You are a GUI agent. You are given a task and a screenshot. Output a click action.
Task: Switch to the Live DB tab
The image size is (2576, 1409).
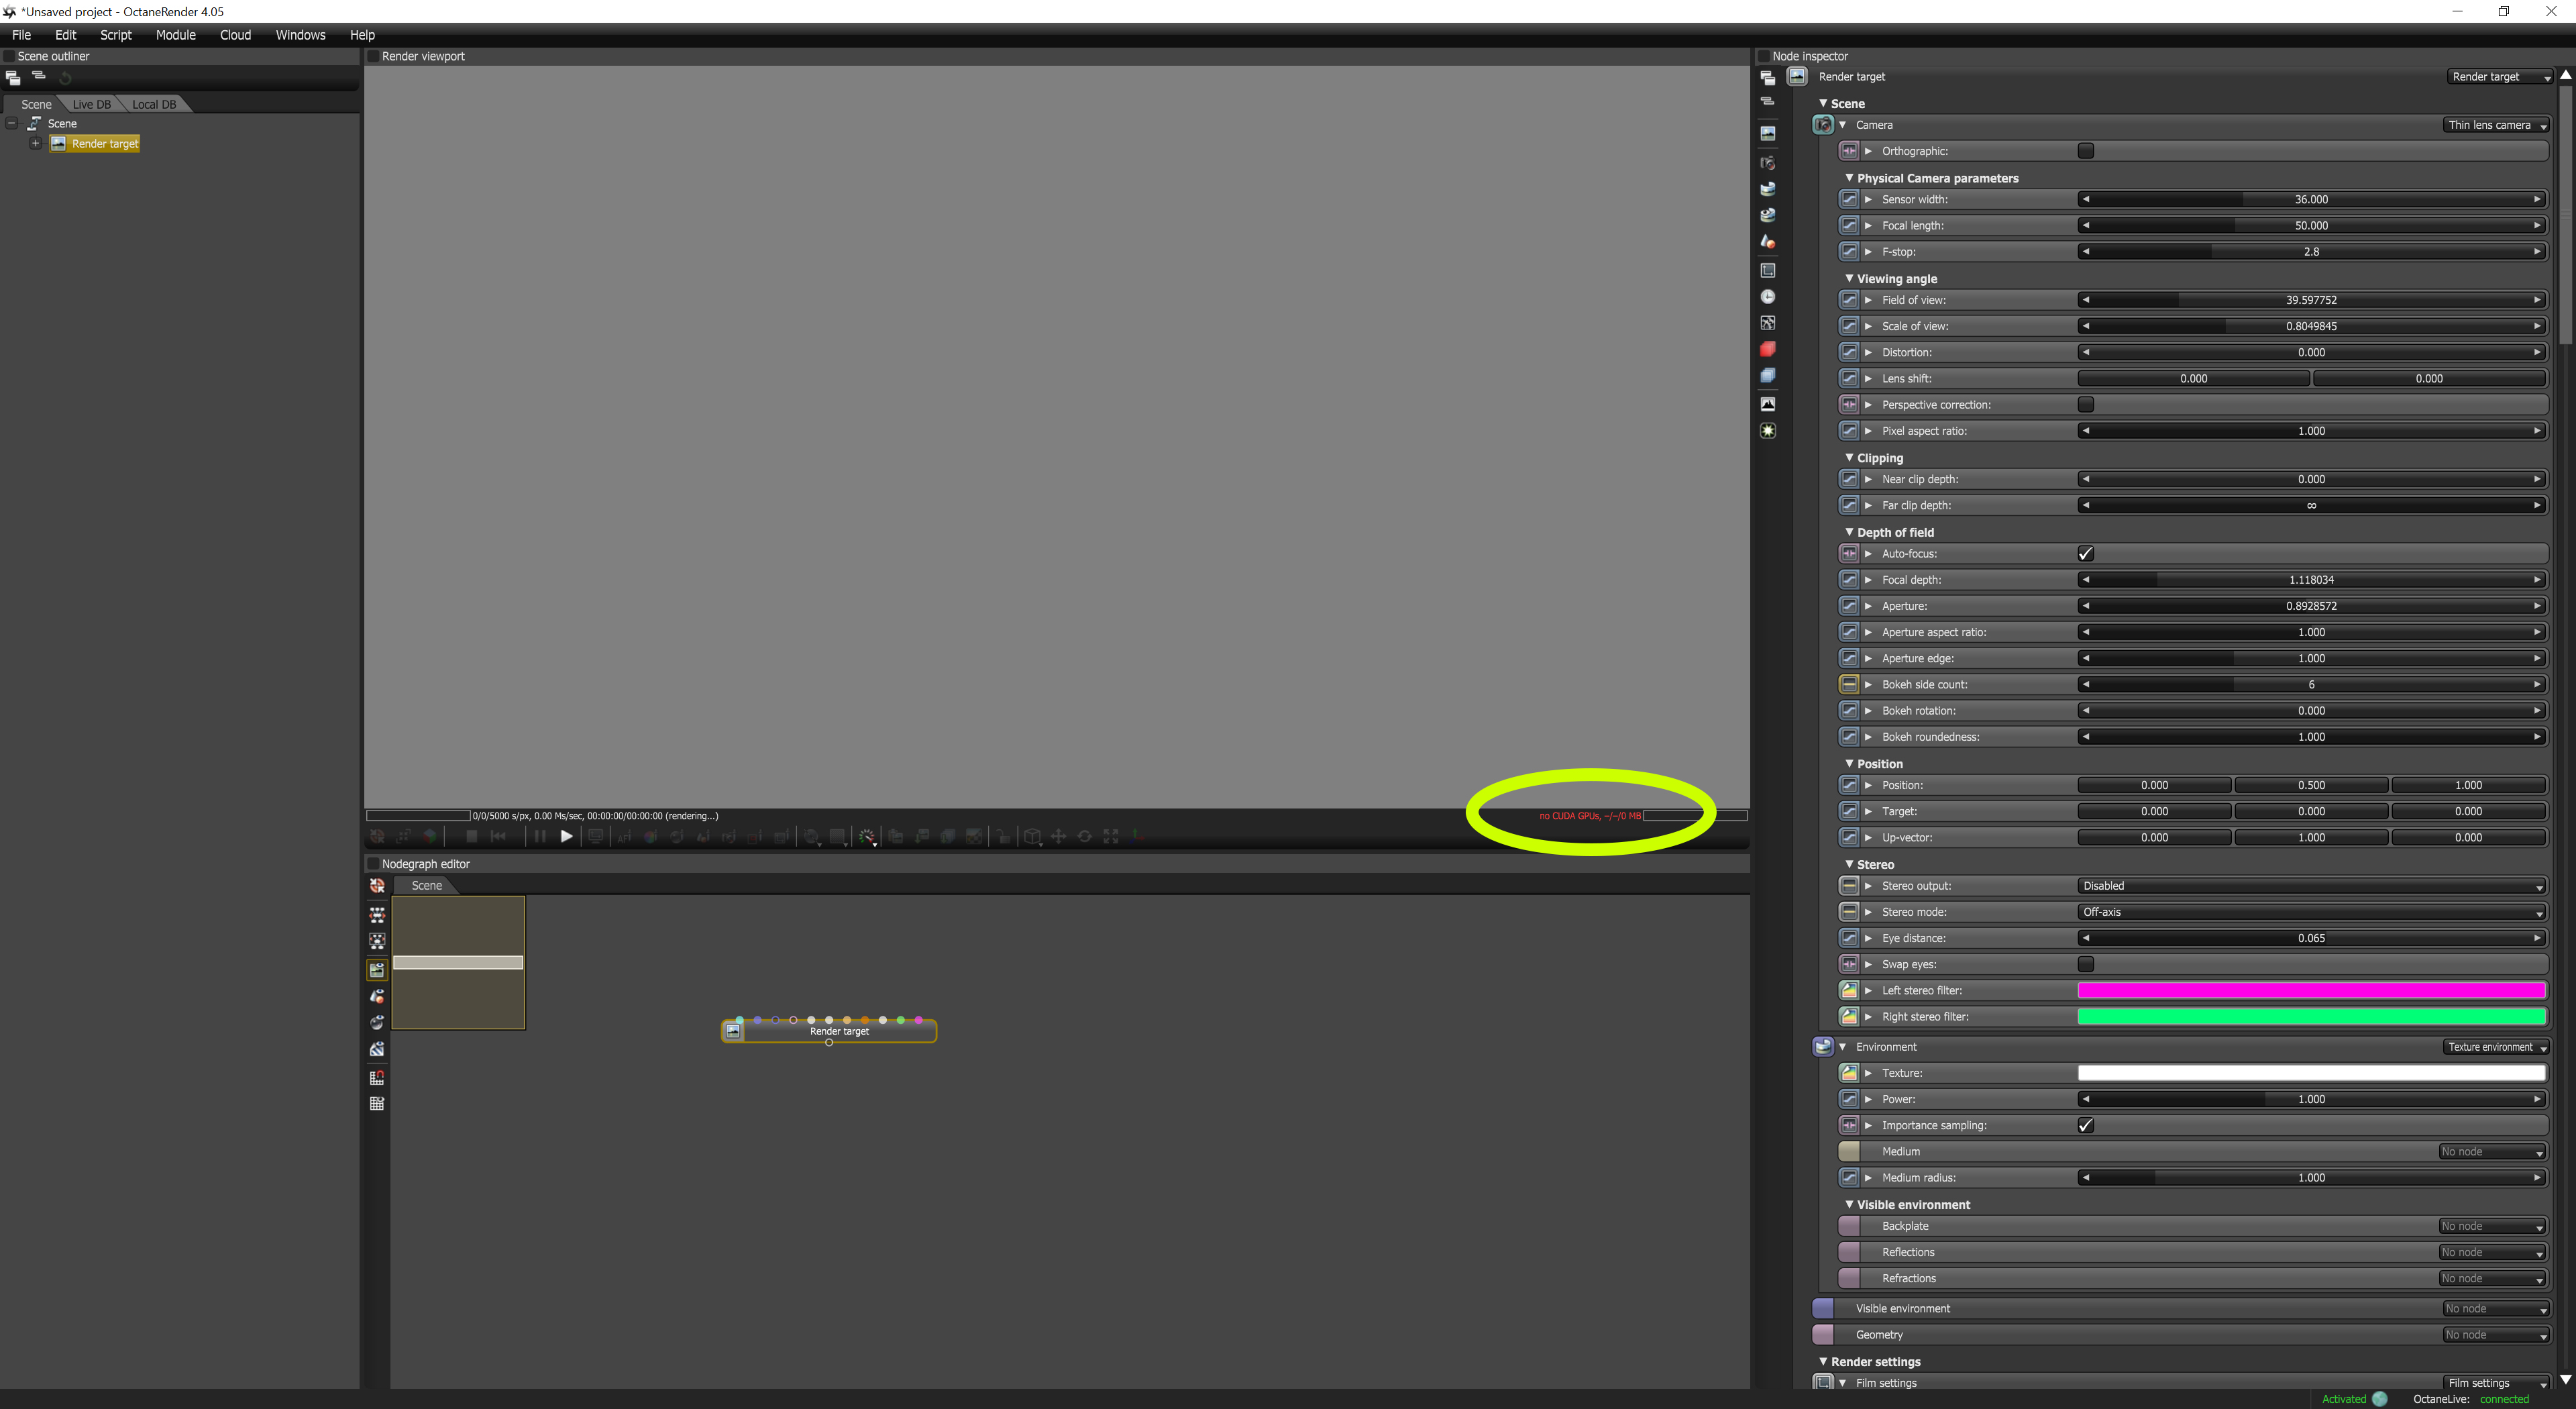pos(92,104)
